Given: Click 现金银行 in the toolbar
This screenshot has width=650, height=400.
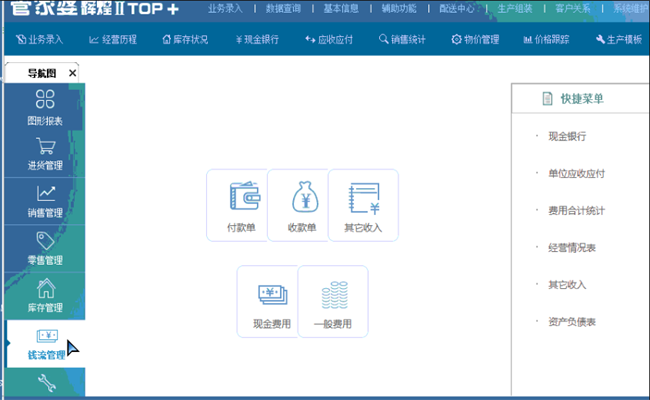Looking at the screenshot, I should (257, 40).
